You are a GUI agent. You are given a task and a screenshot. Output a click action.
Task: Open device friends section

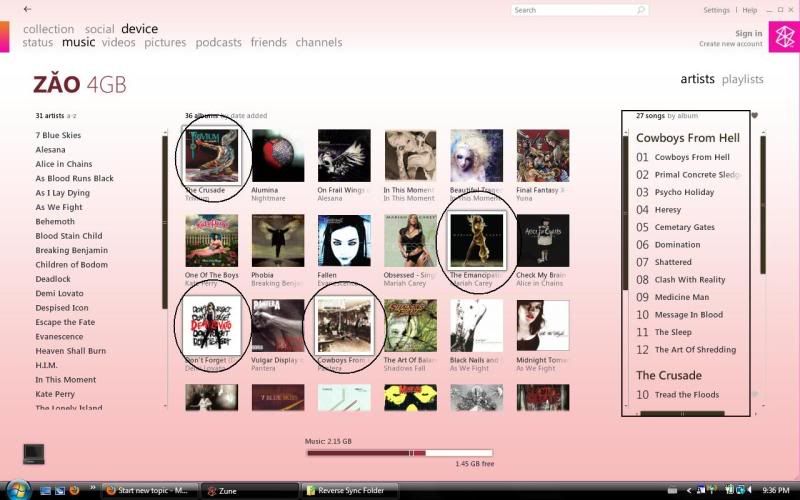tap(268, 42)
